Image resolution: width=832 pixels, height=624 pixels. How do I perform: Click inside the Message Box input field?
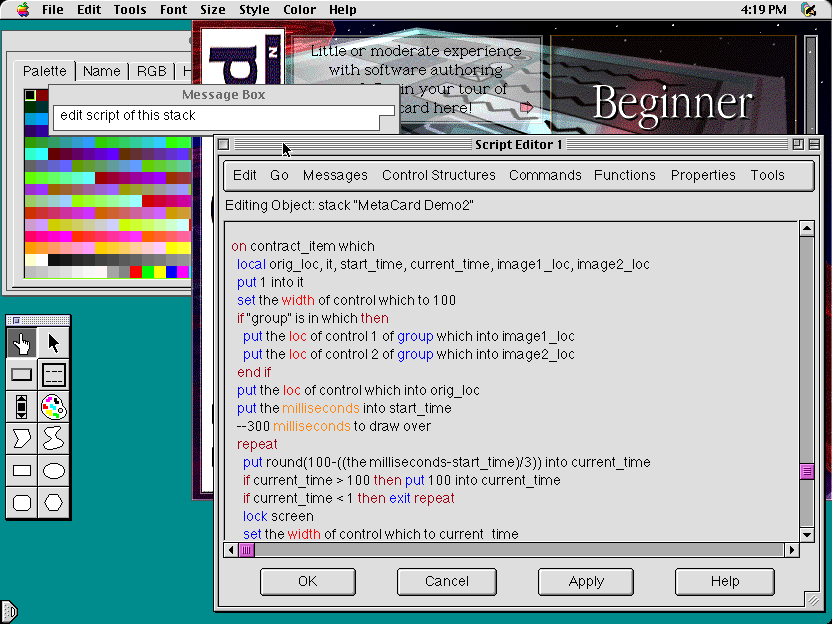[216, 117]
